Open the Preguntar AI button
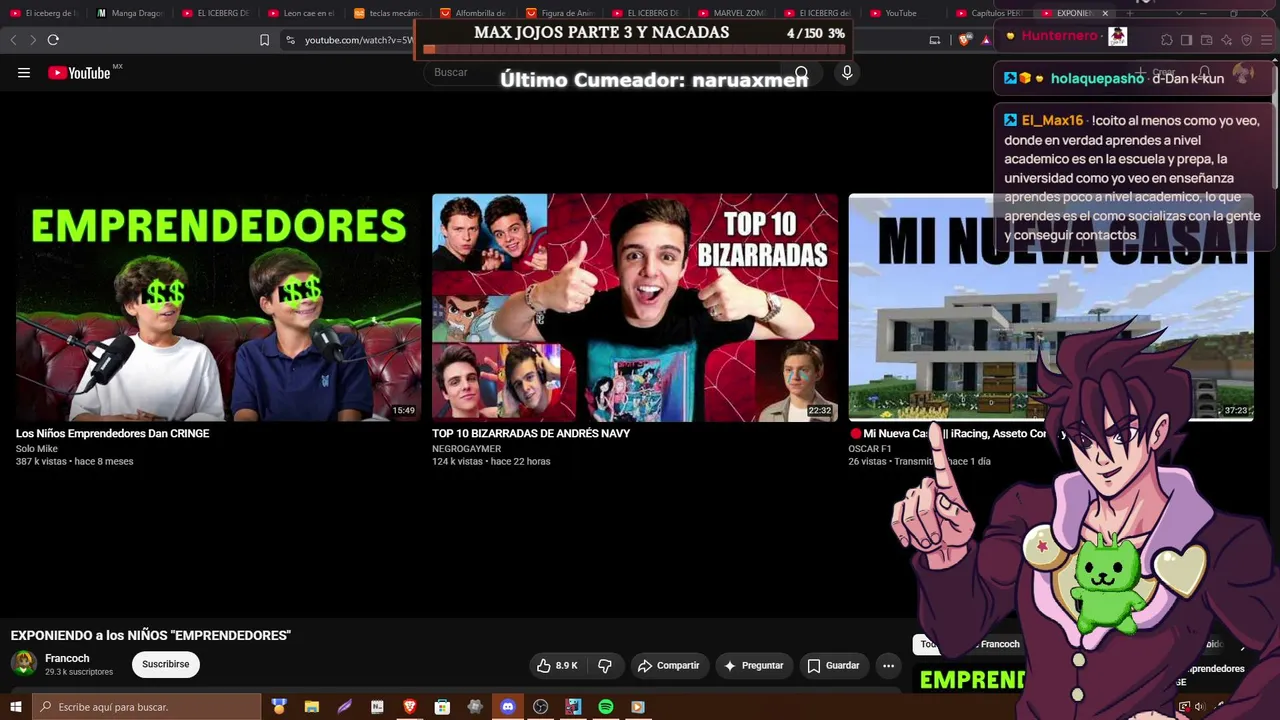Image resolution: width=1280 pixels, height=720 pixels. coord(753,665)
